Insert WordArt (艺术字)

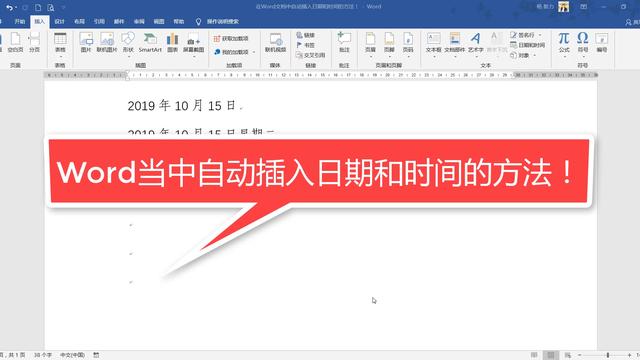pos(476,44)
